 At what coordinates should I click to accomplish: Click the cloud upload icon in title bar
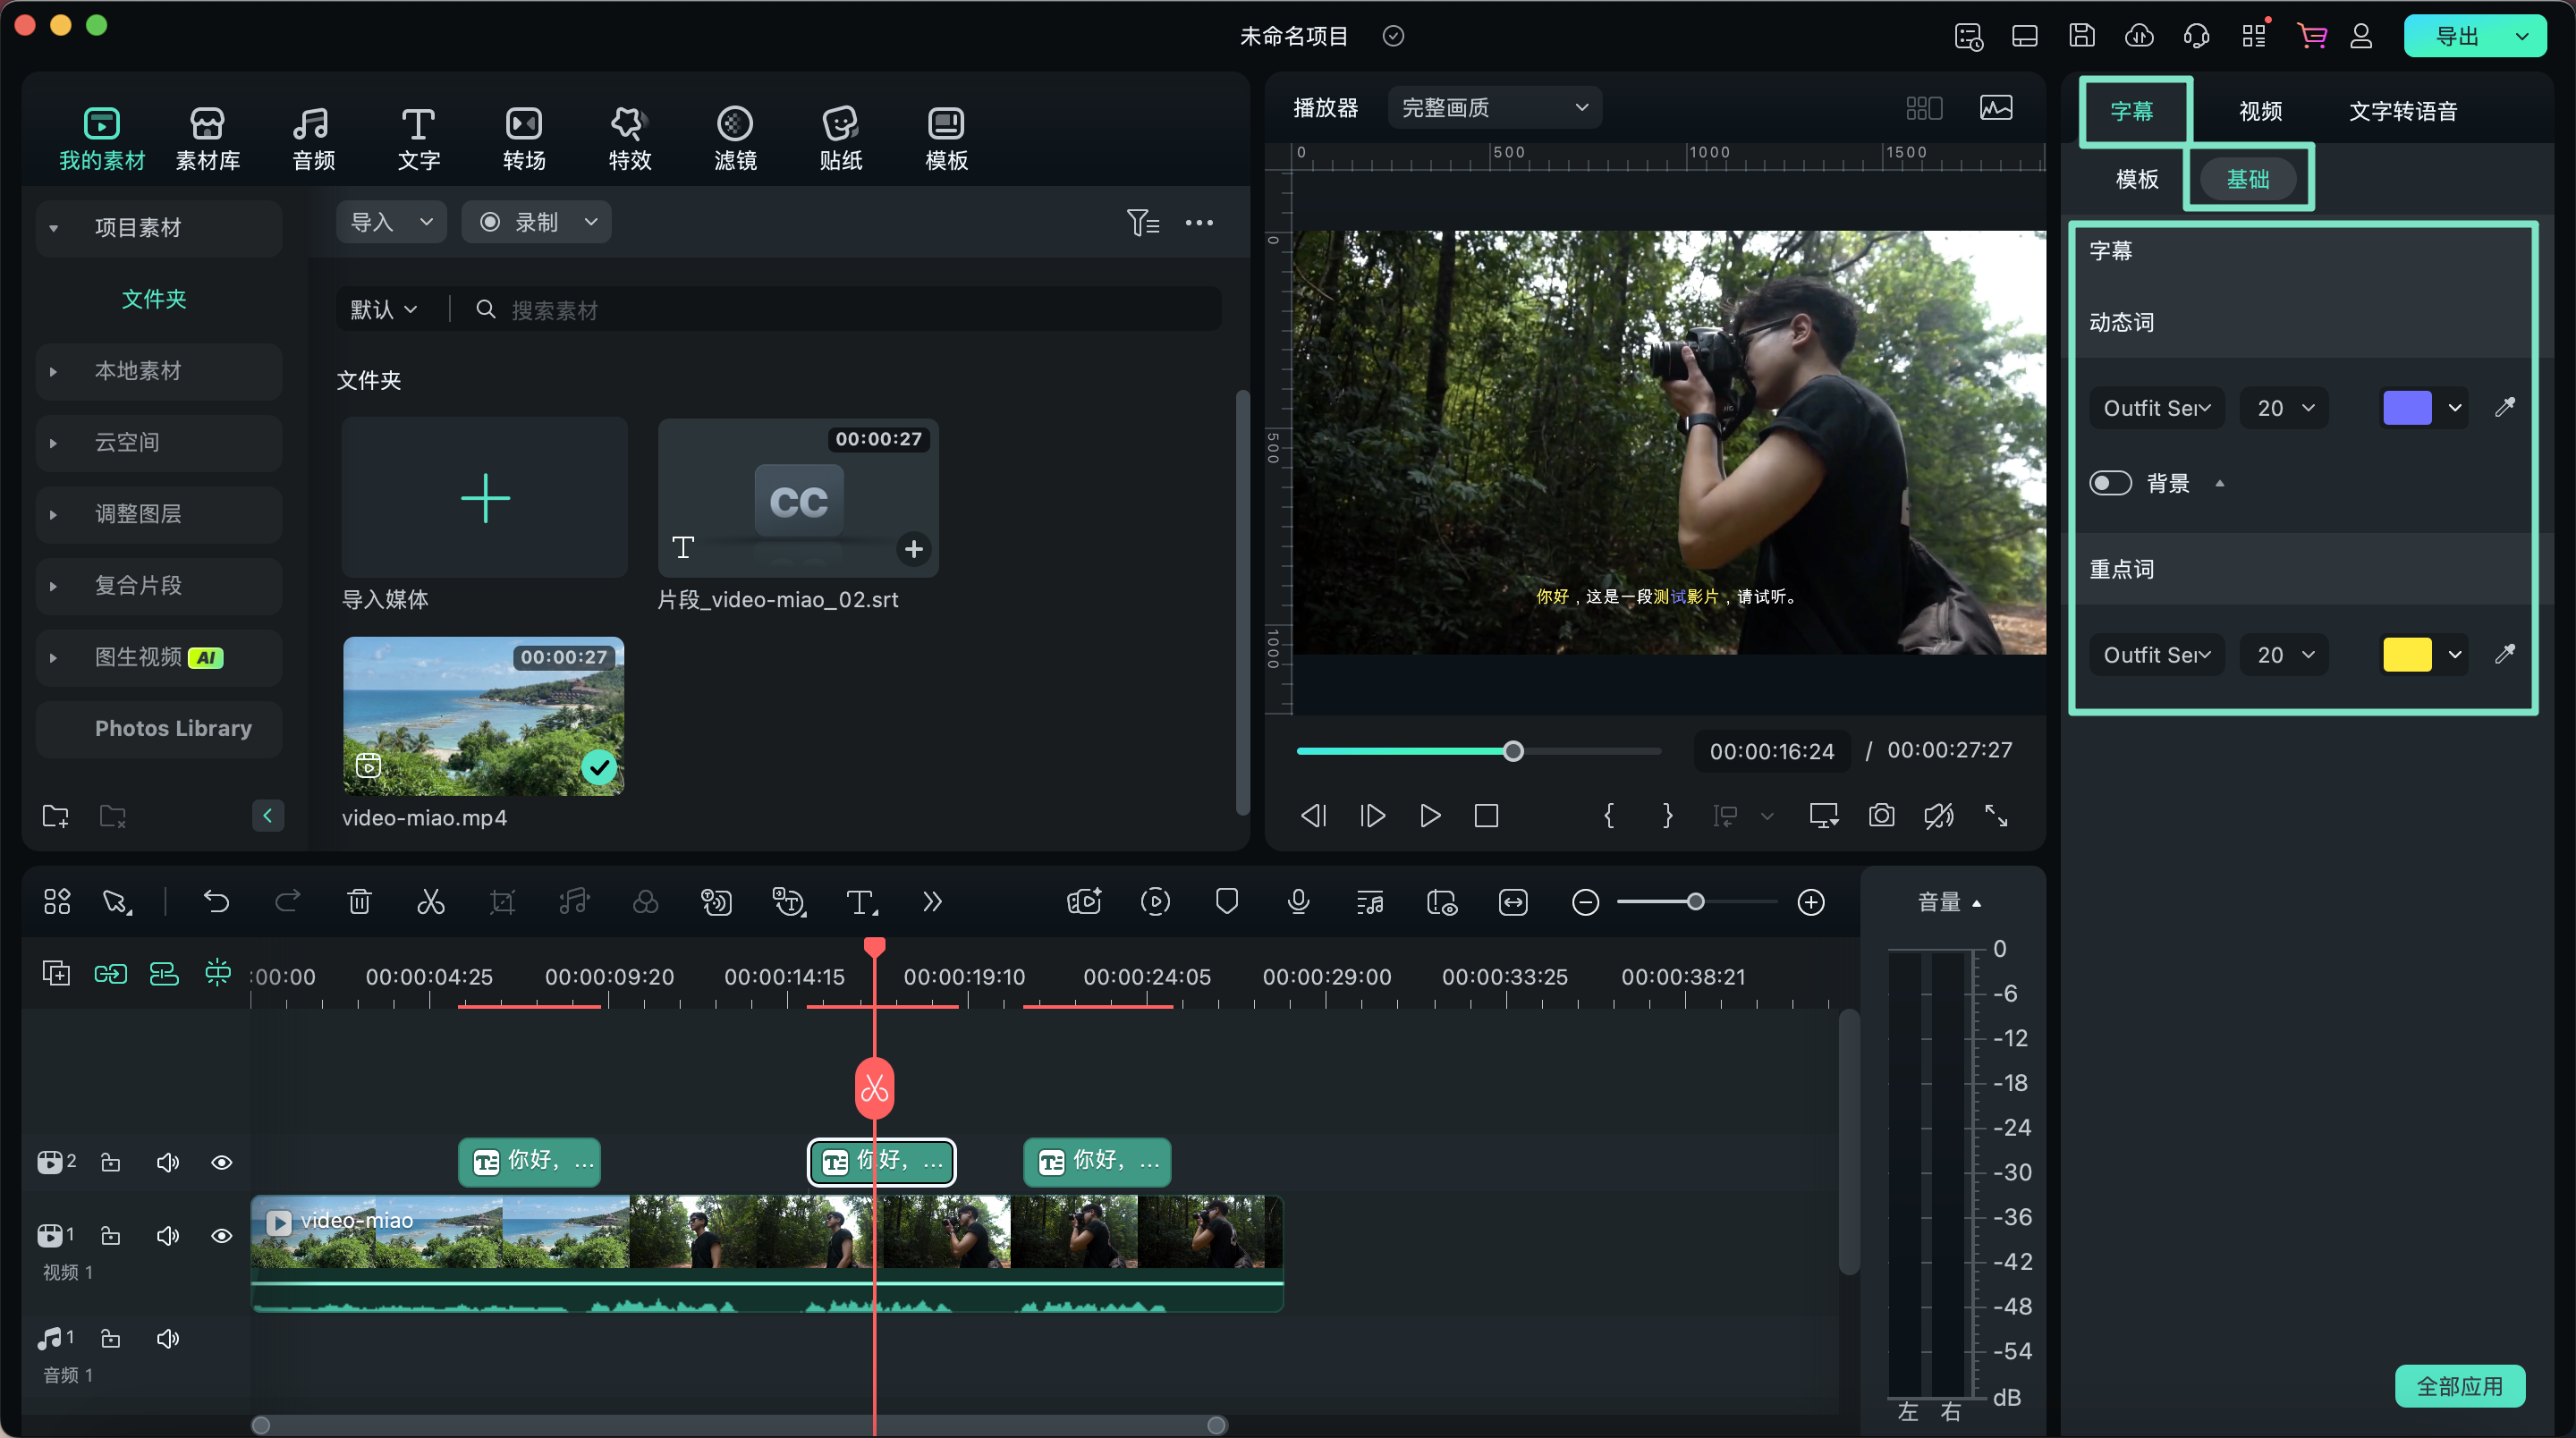point(2139,36)
